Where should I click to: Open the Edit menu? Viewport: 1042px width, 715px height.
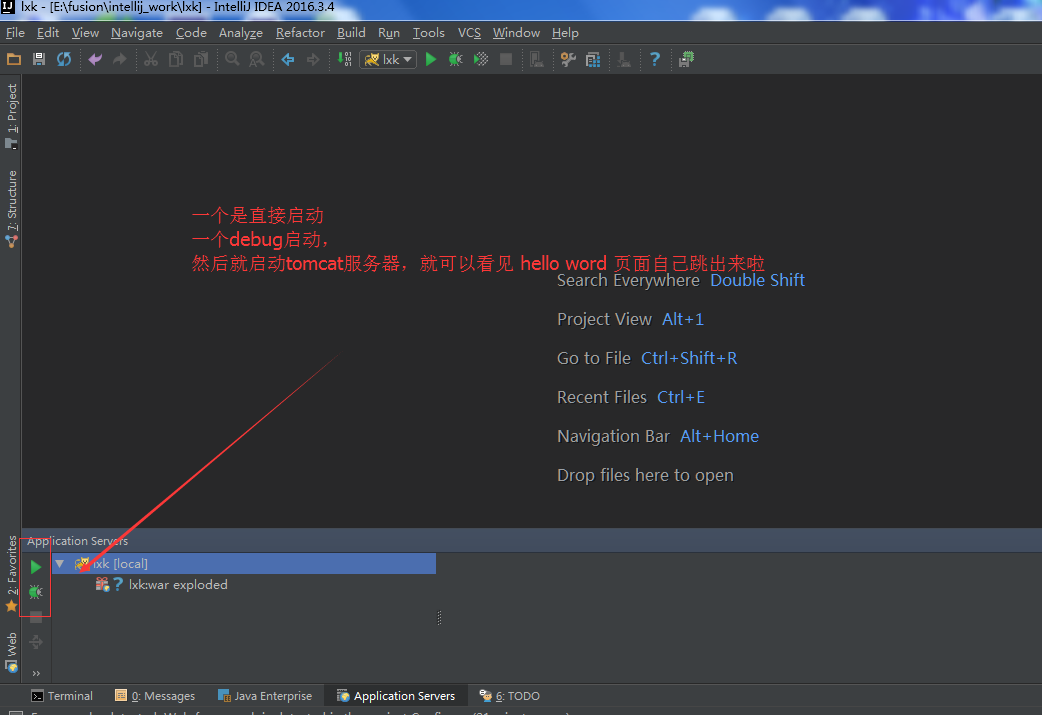48,33
